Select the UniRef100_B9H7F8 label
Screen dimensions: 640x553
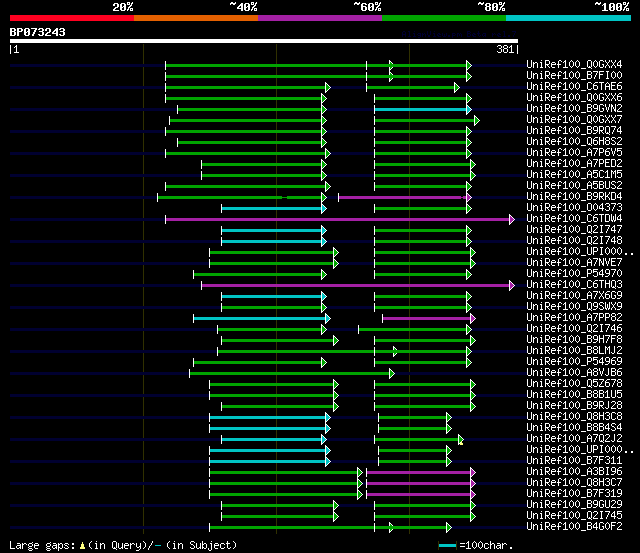pos(574,340)
